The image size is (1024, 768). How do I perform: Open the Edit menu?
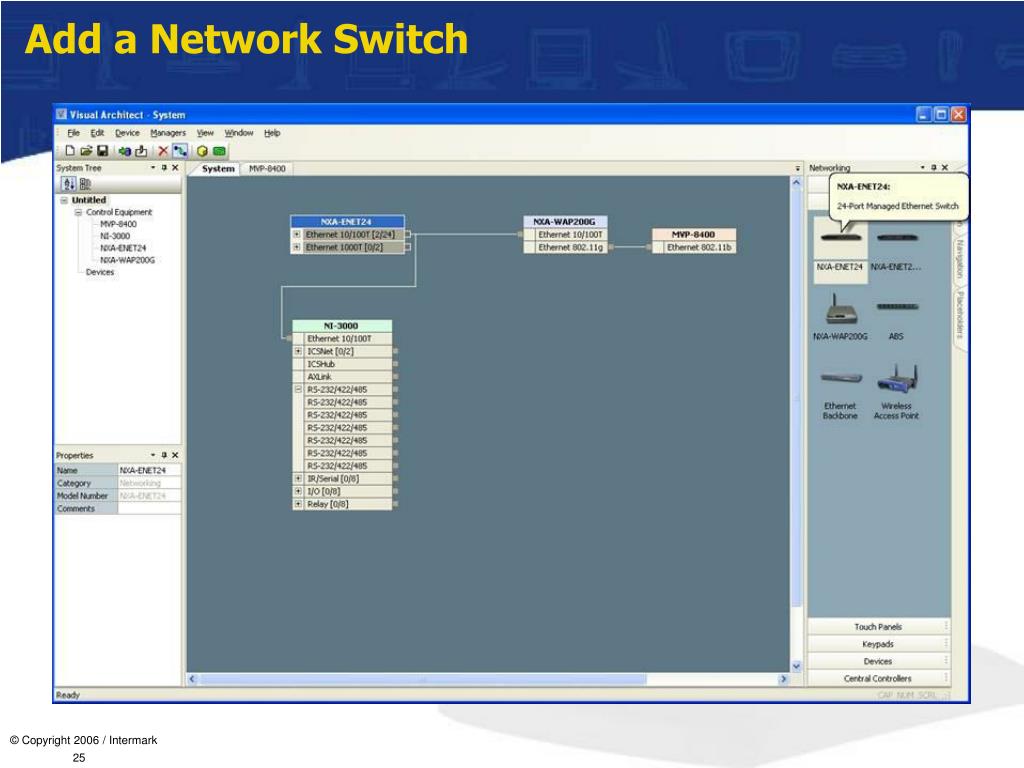[97, 133]
